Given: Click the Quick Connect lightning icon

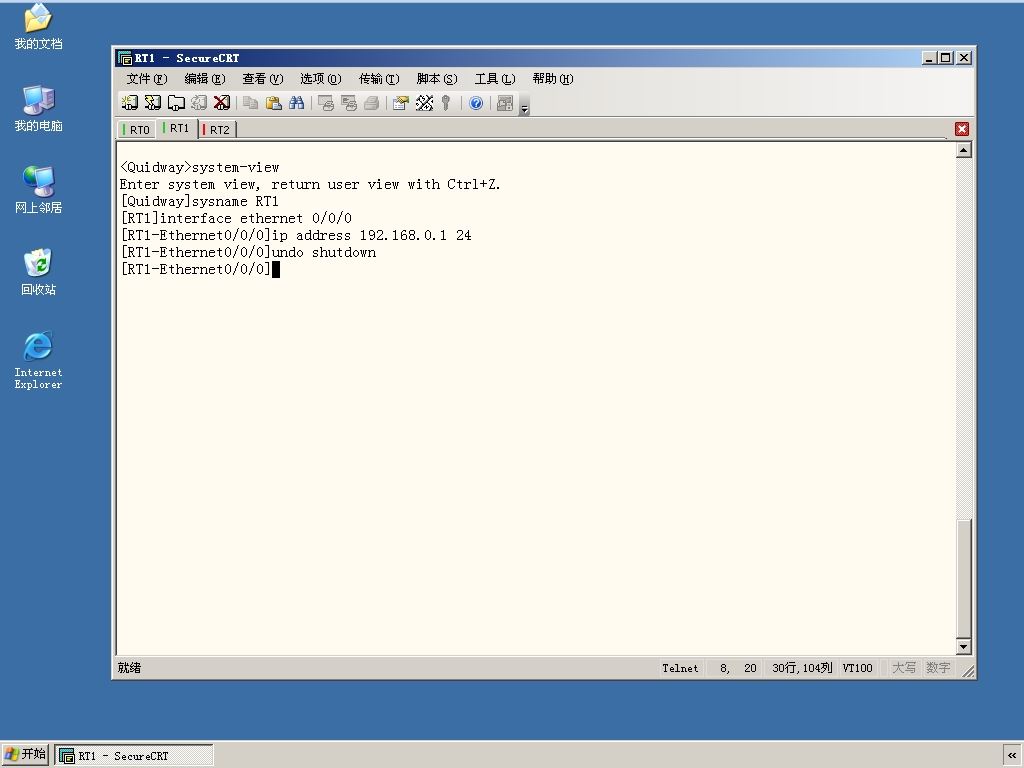Looking at the screenshot, I should (153, 103).
